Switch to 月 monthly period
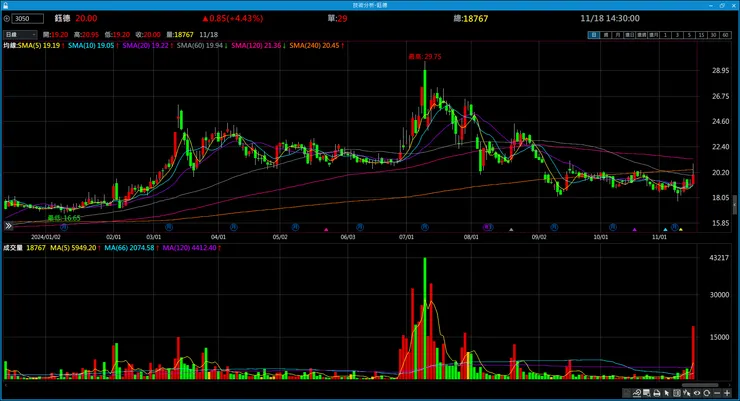This screenshot has width=740, height=401. pos(618,35)
